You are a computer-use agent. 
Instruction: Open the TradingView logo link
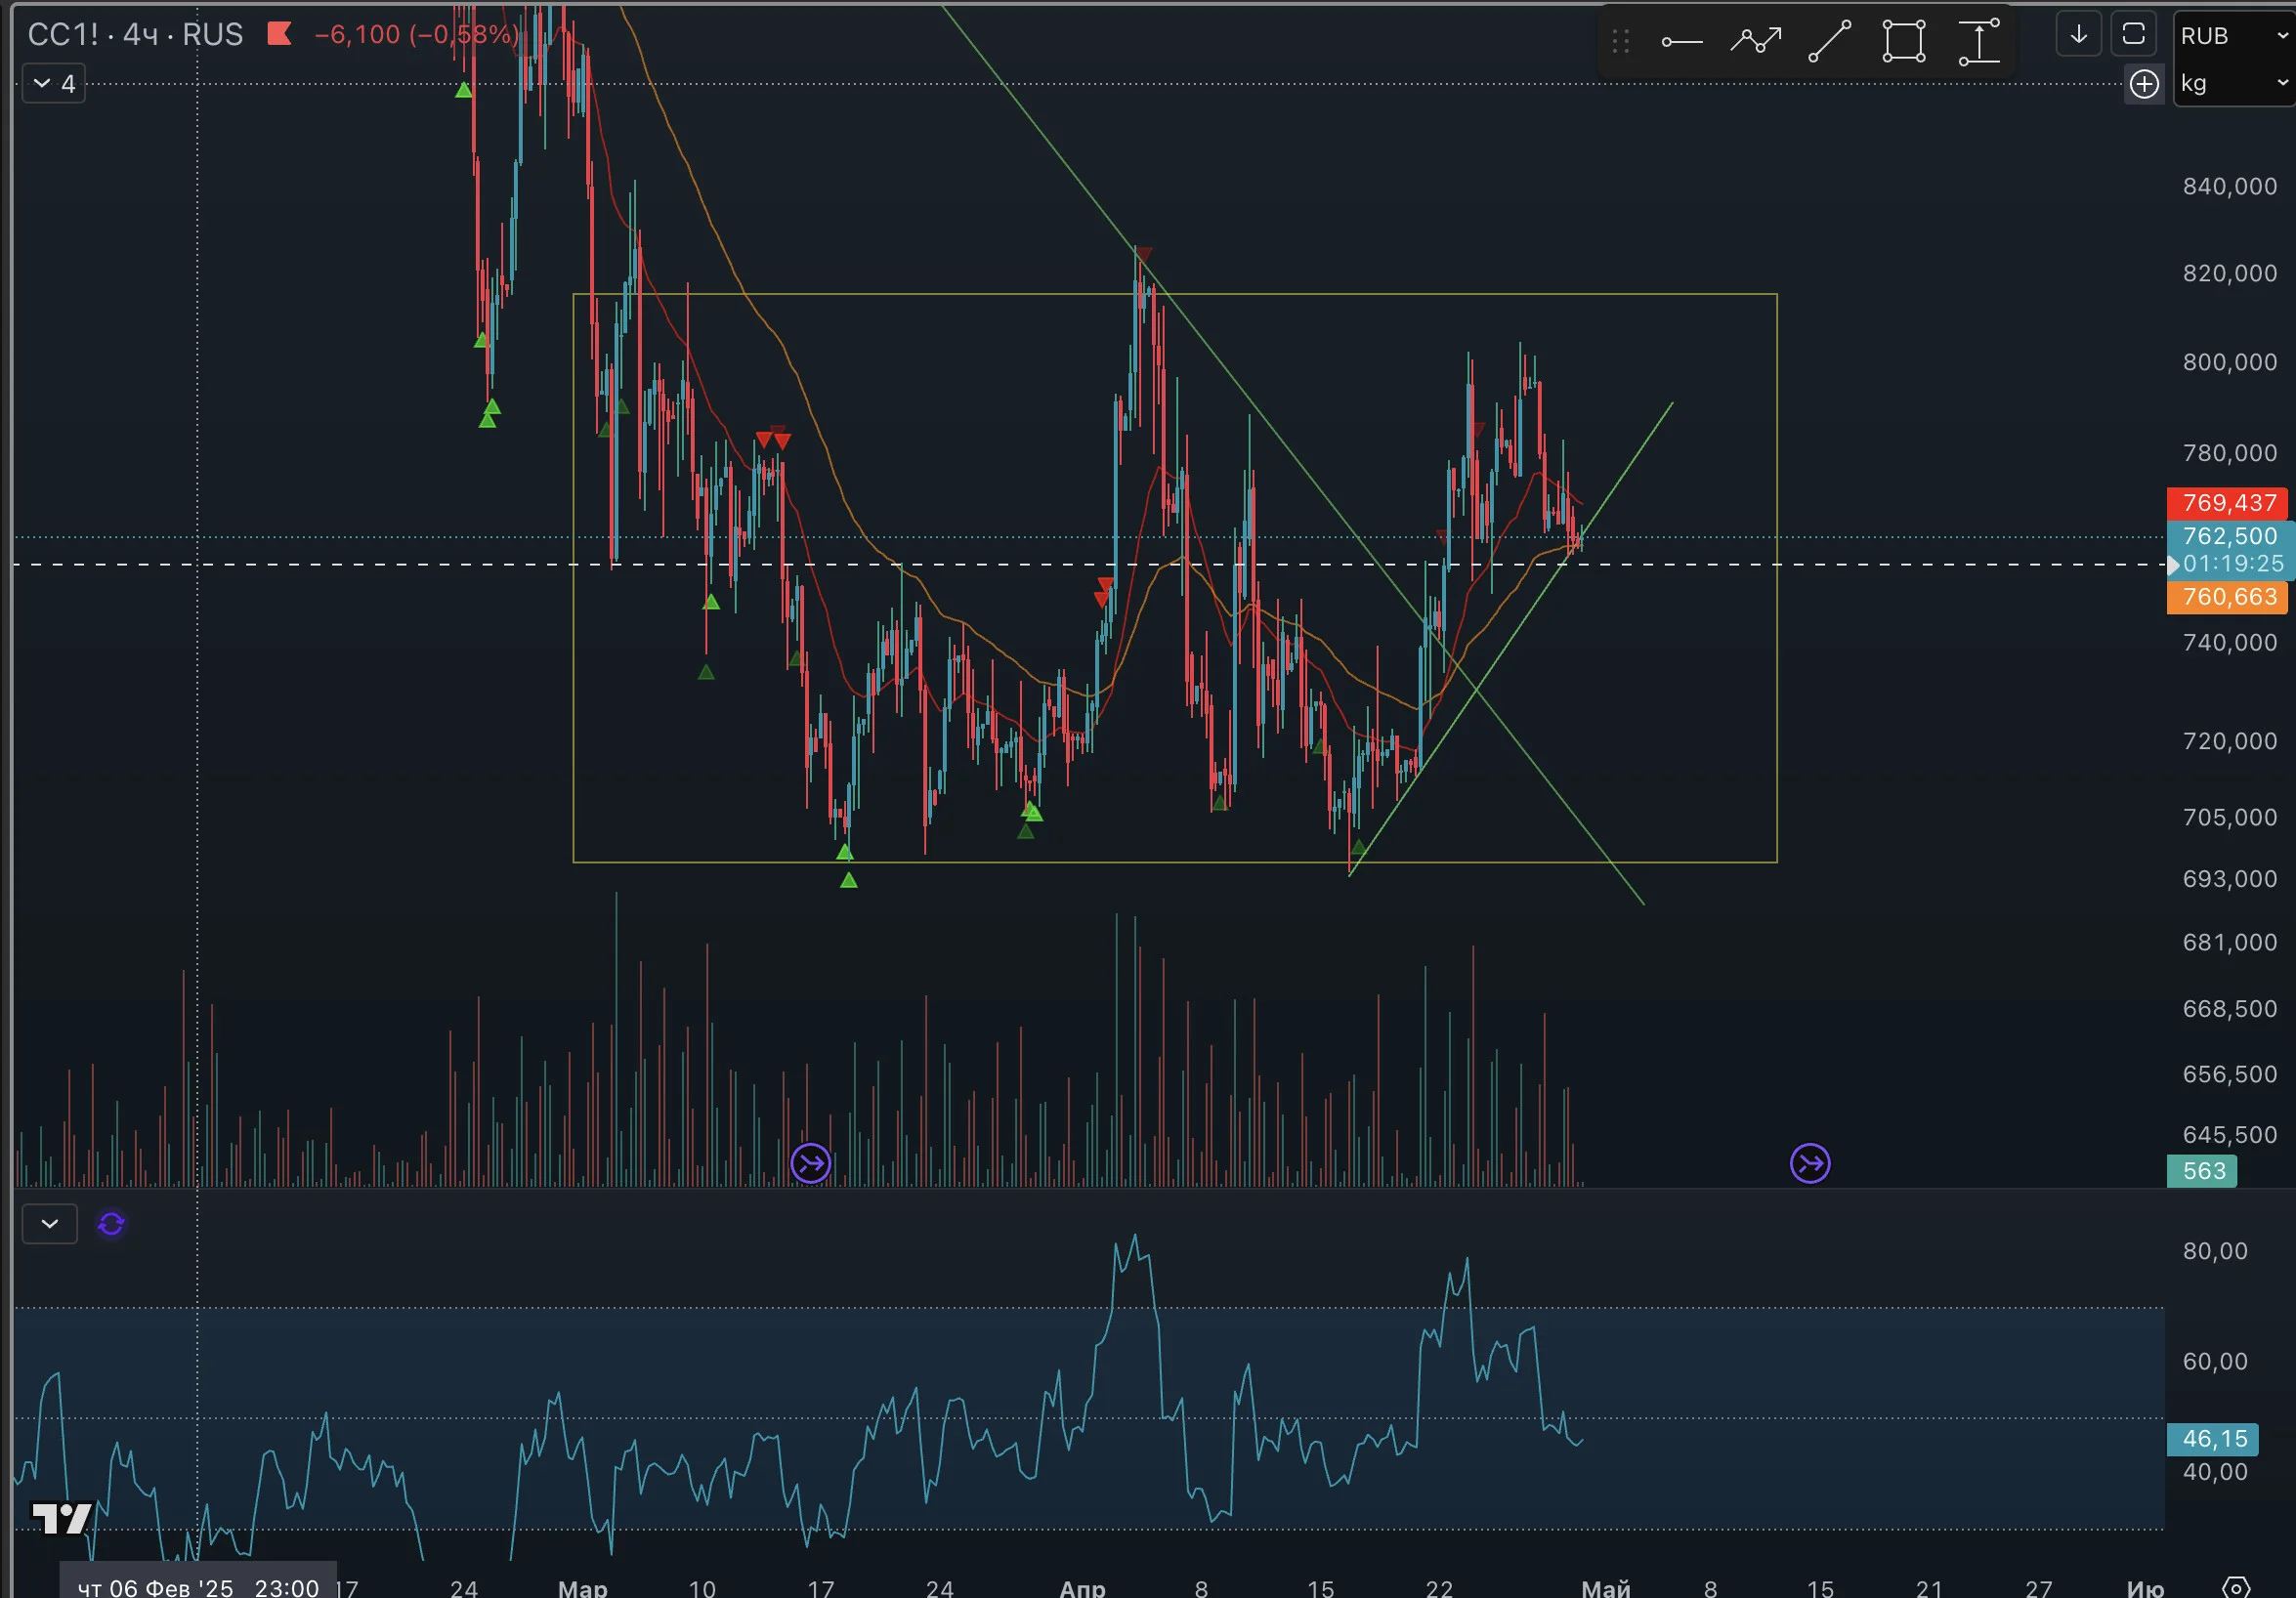[62, 1518]
